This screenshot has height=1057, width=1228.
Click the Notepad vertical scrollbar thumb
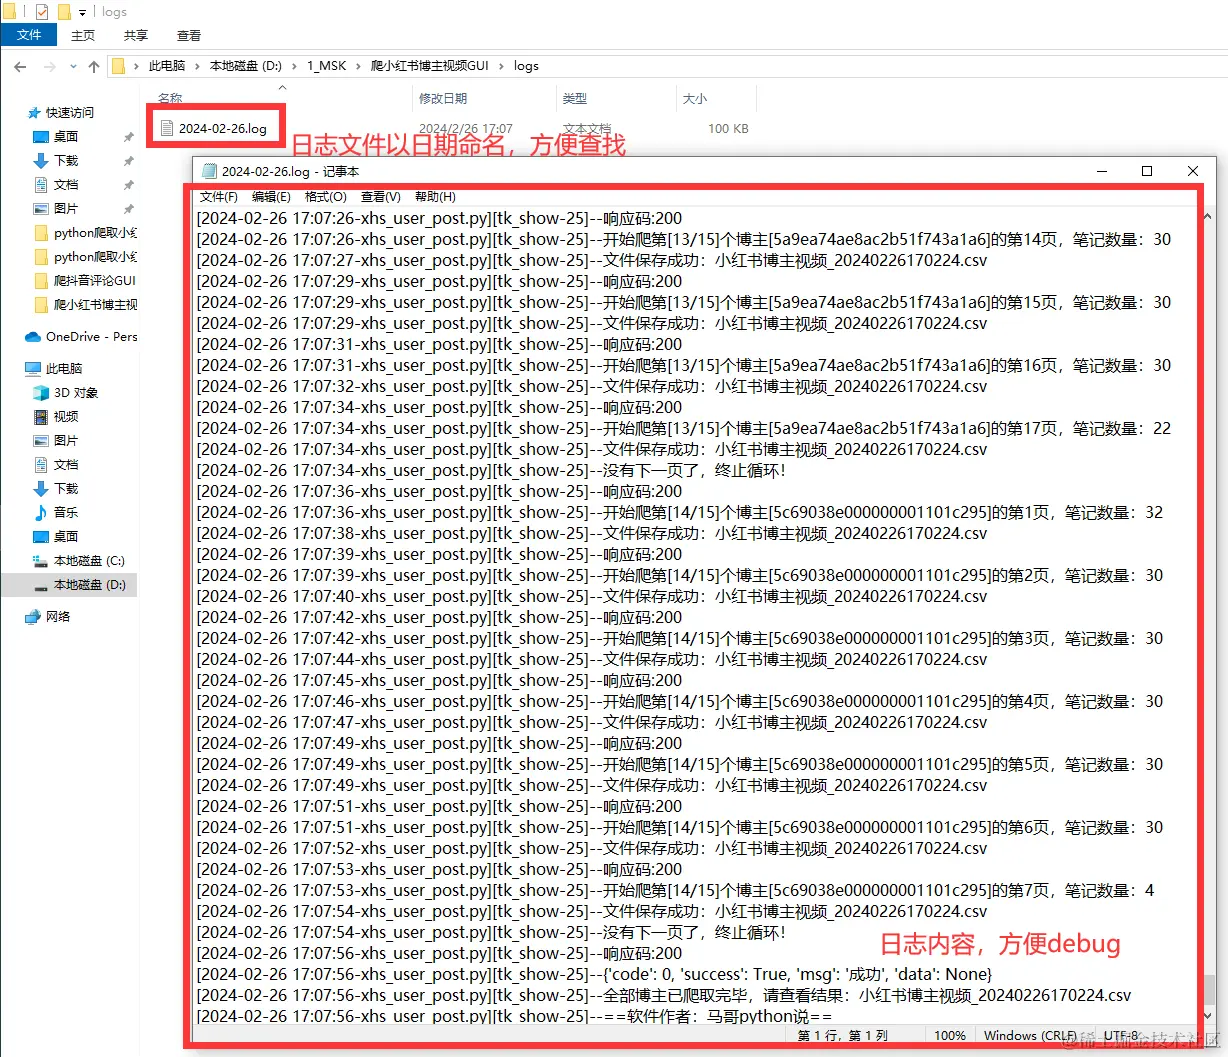1209,988
